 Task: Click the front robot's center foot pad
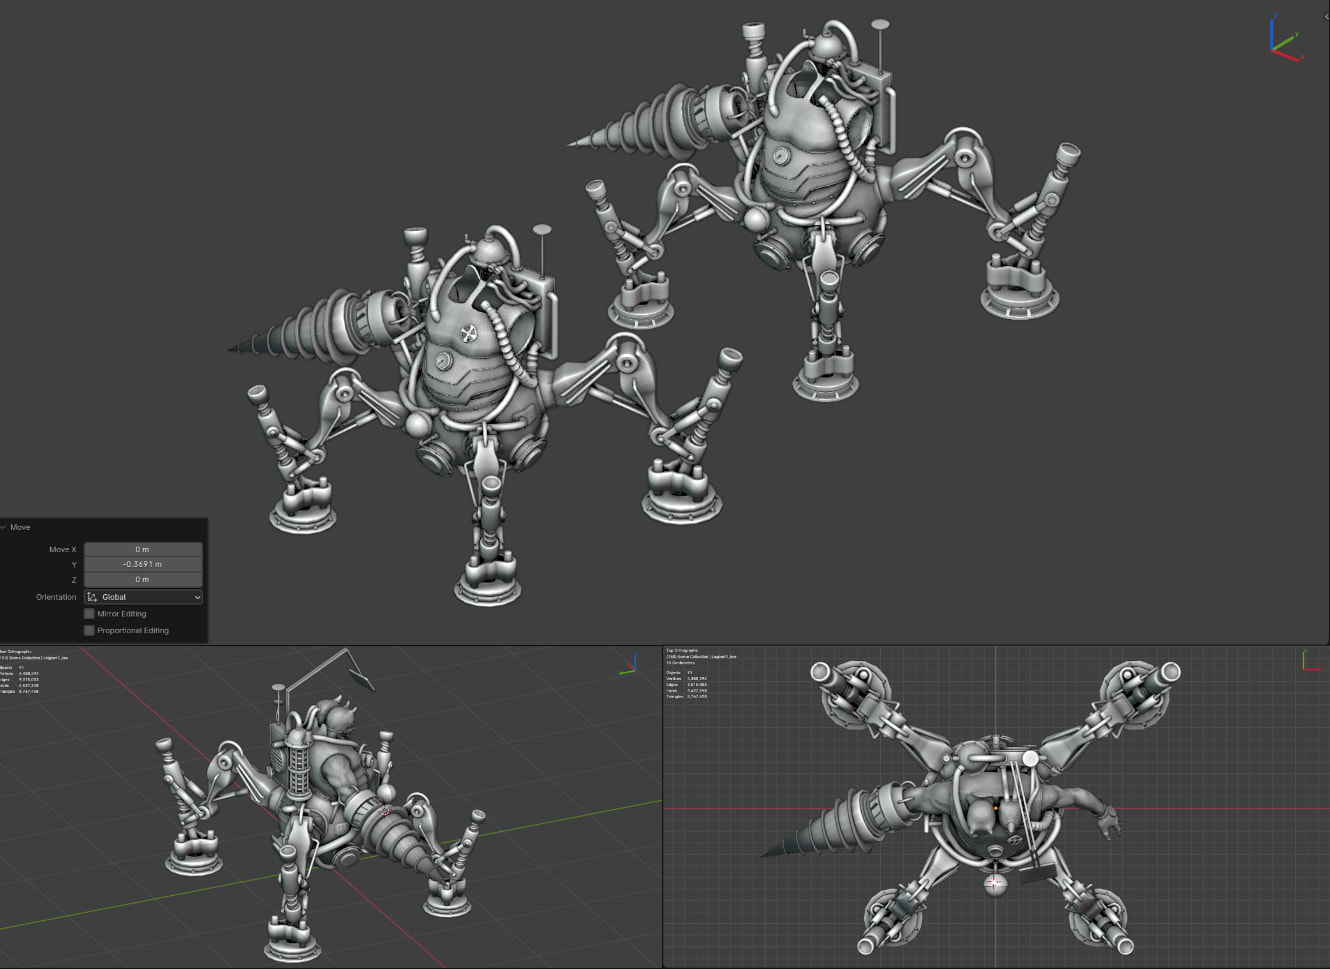(x=487, y=582)
